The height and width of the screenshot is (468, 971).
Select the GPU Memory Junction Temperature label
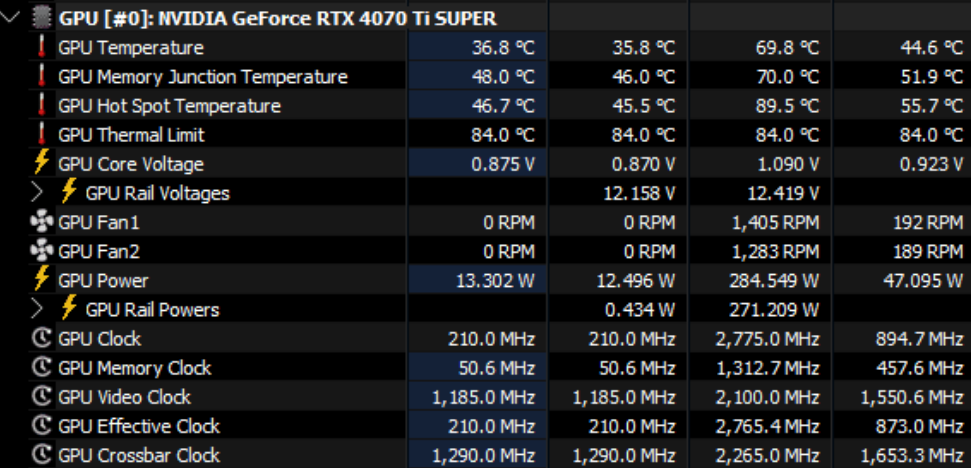(x=202, y=77)
